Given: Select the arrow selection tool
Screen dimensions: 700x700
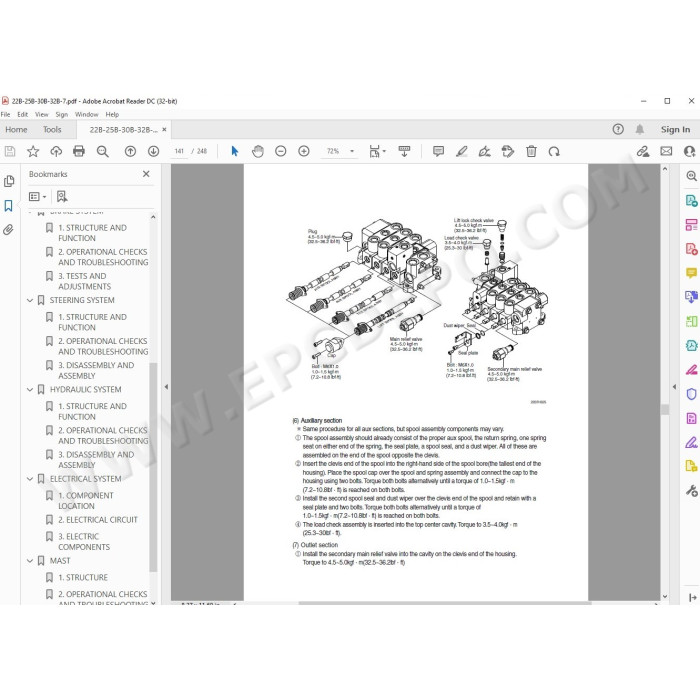Looking at the screenshot, I should click(x=235, y=151).
